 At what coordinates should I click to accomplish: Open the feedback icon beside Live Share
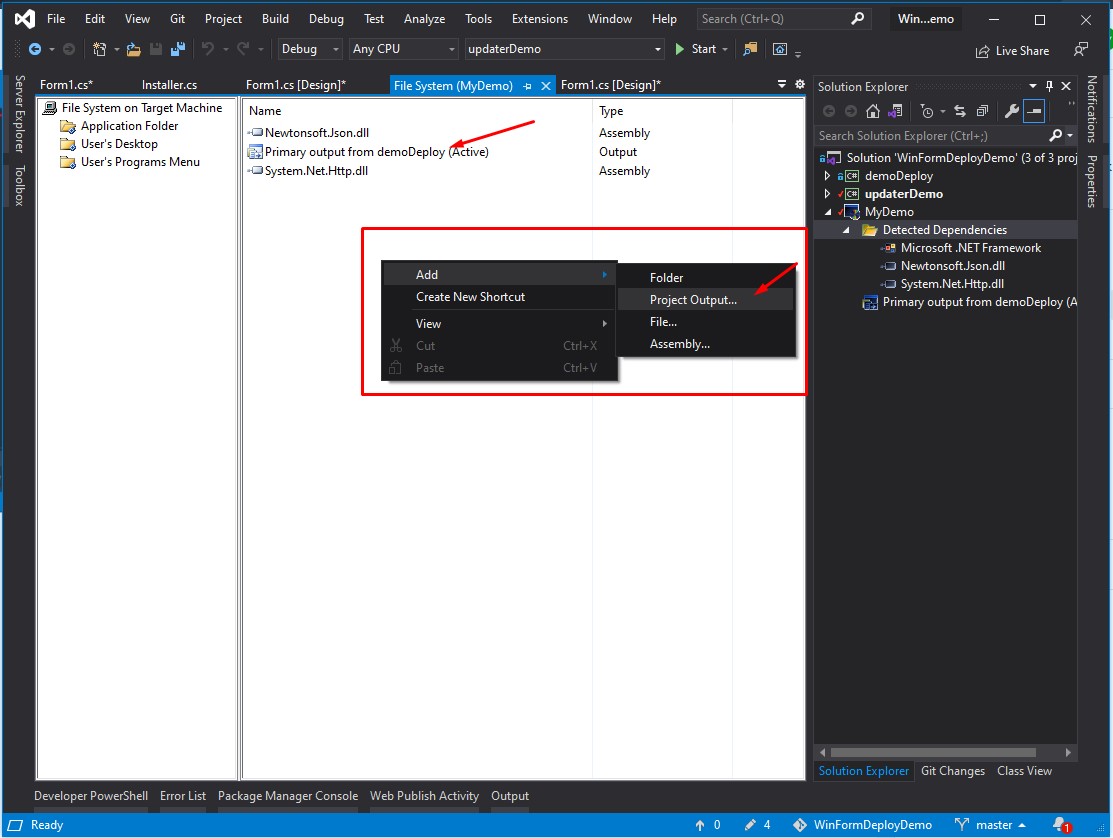click(1080, 49)
